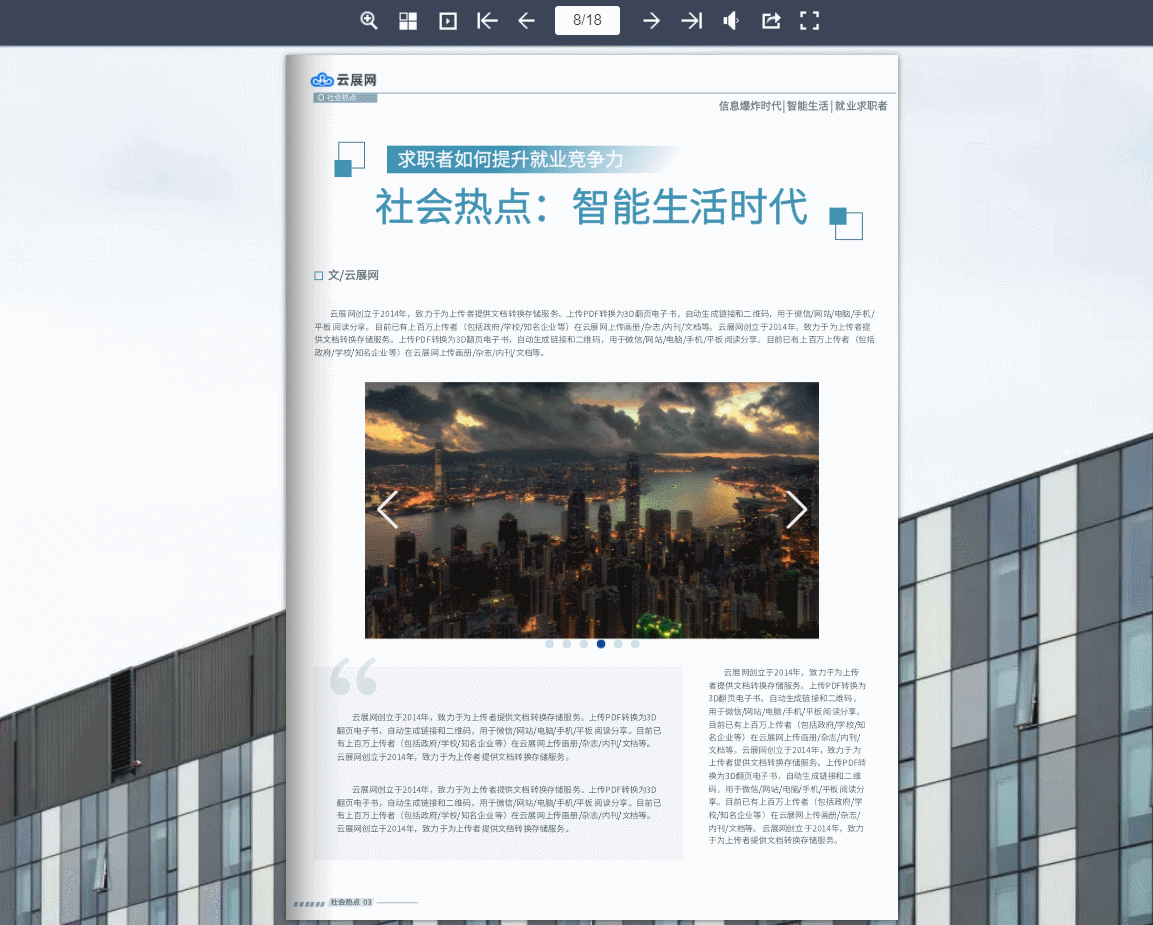The height and width of the screenshot is (925, 1153).
Task: Click the page number field showing 8/18
Action: [588, 20]
